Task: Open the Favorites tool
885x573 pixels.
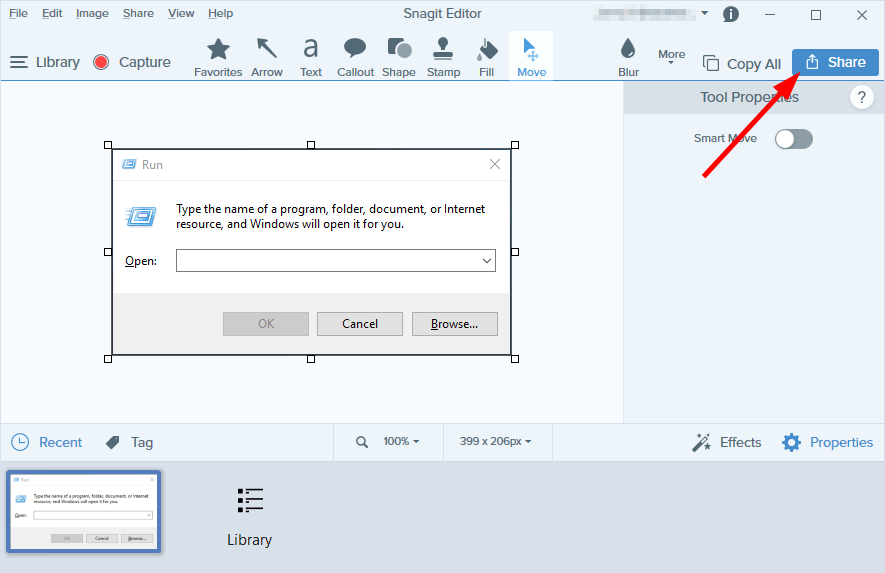Action: [218, 57]
